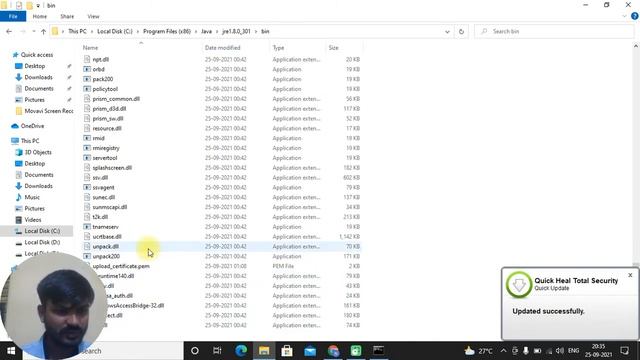
Task: Select splashscreen.dll file
Action: tap(112, 168)
